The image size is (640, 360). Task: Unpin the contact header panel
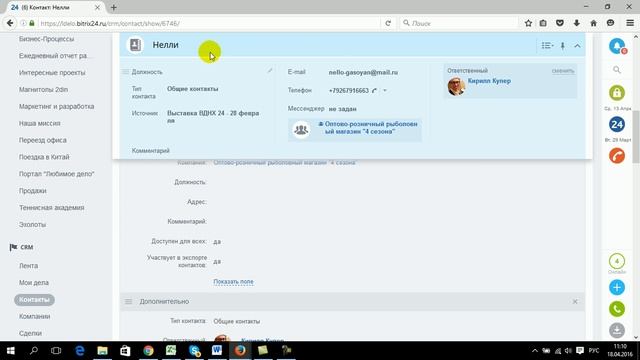pyautogui.click(x=562, y=46)
